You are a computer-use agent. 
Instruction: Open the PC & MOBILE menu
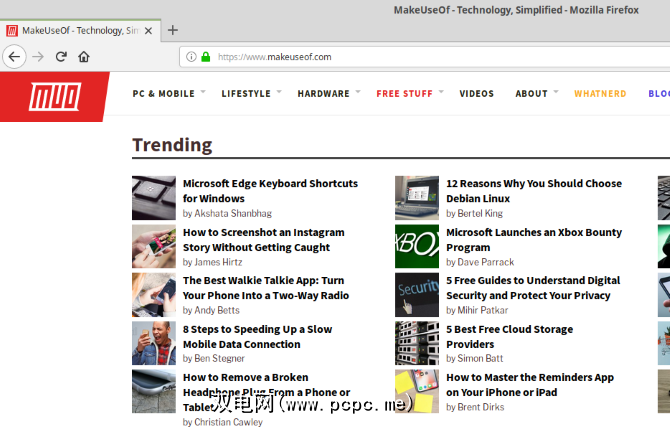[x=163, y=94]
